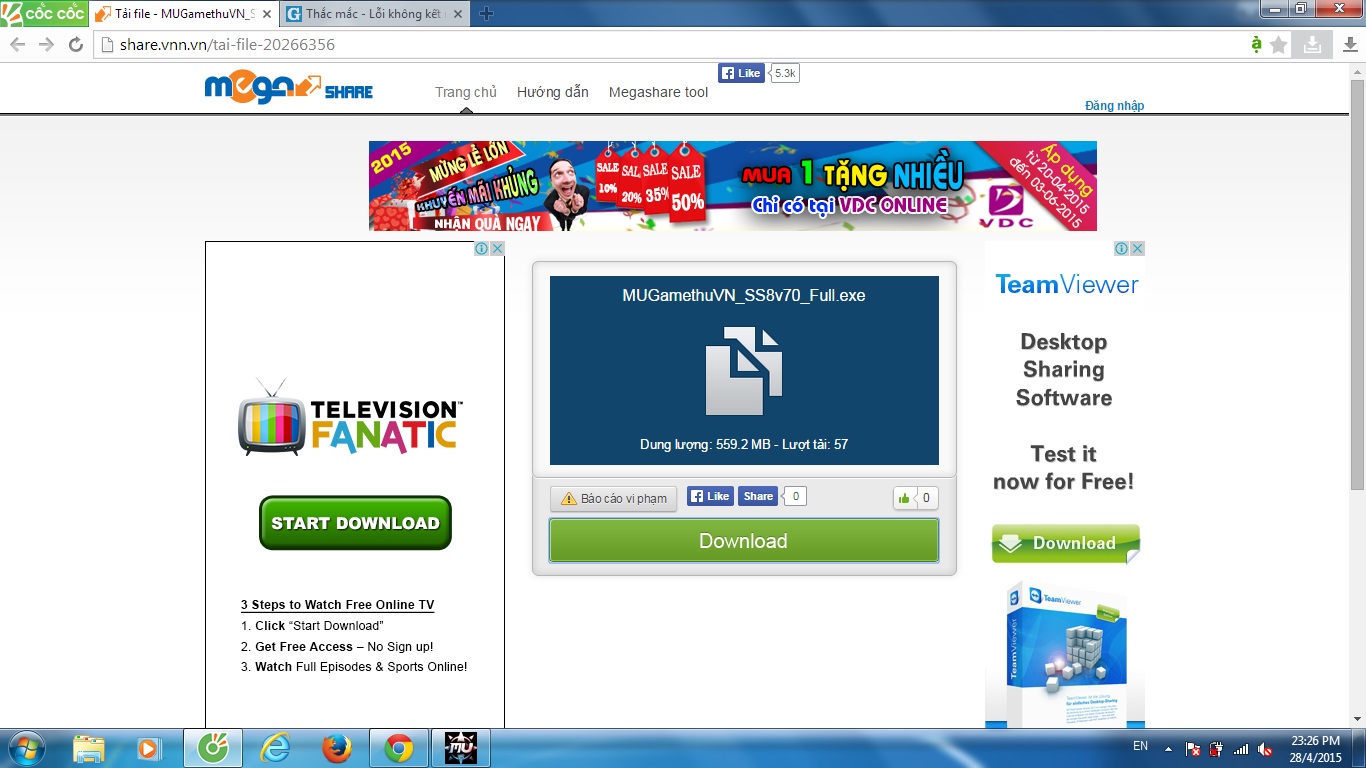Open Google Chrome from the taskbar
Viewport: 1366px width, 768px height.
[x=399, y=748]
